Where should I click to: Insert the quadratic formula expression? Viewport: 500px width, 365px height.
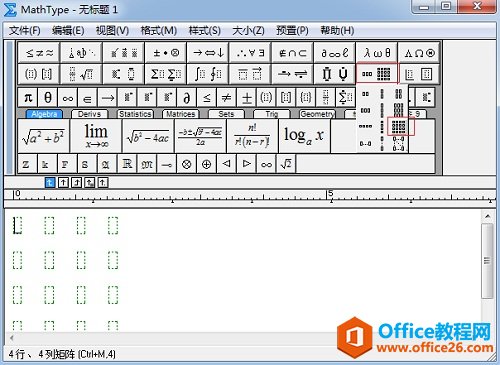click(200, 136)
